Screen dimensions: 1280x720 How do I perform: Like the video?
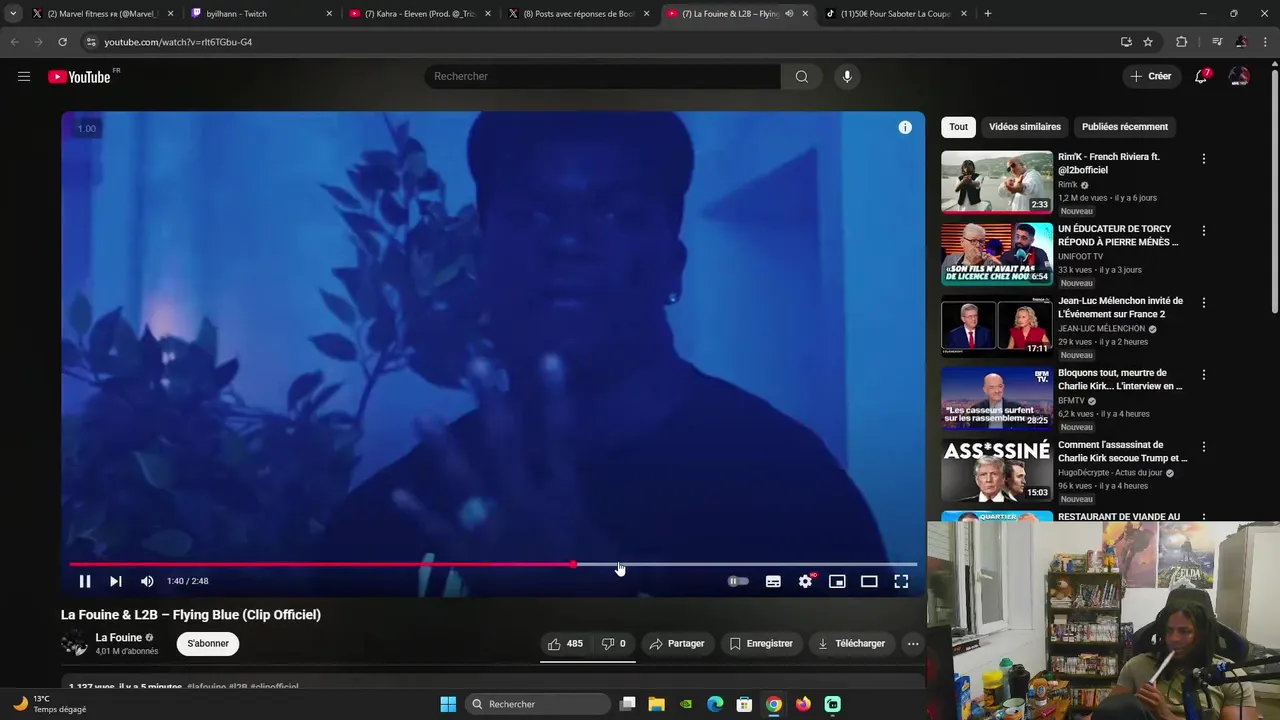pyautogui.click(x=566, y=644)
